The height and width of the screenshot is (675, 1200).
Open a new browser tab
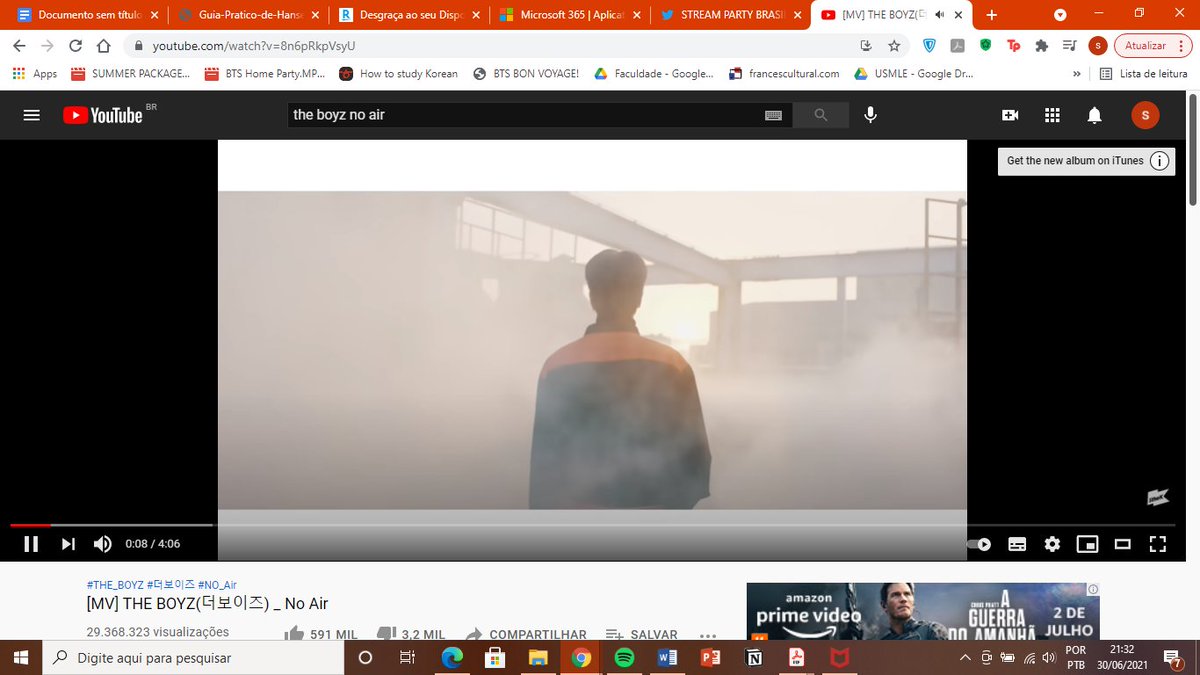pyautogui.click(x=991, y=15)
